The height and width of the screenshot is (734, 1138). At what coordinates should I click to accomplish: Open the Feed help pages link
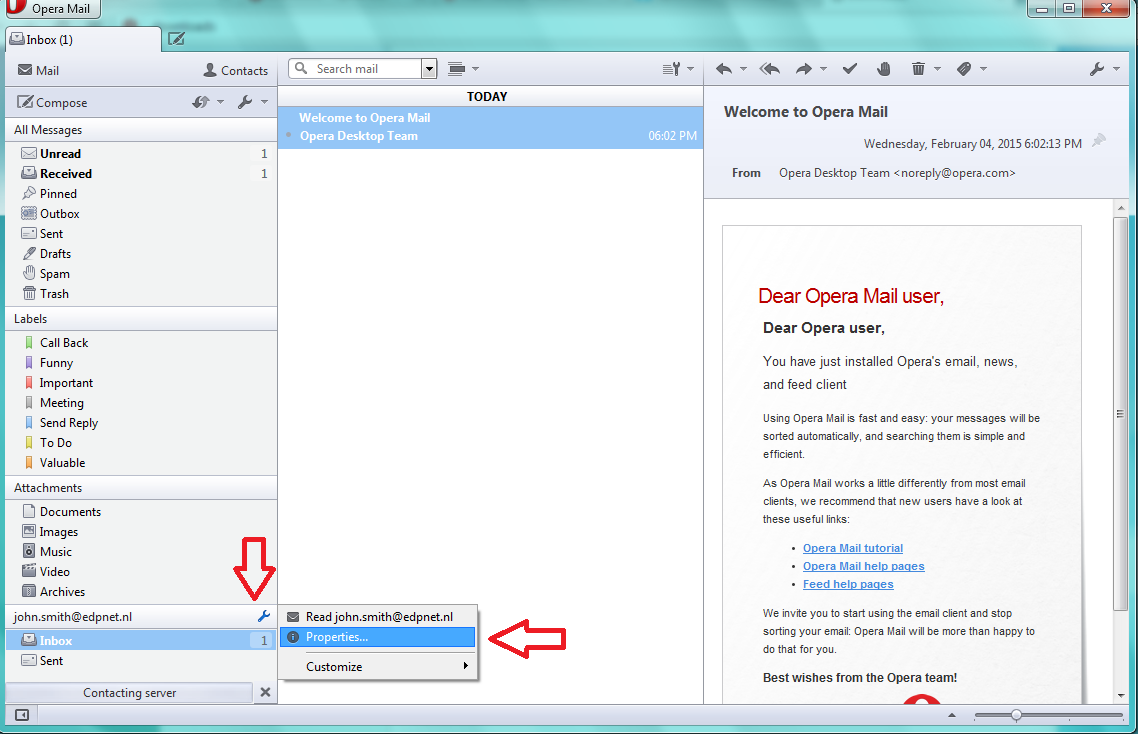coord(848,584)
